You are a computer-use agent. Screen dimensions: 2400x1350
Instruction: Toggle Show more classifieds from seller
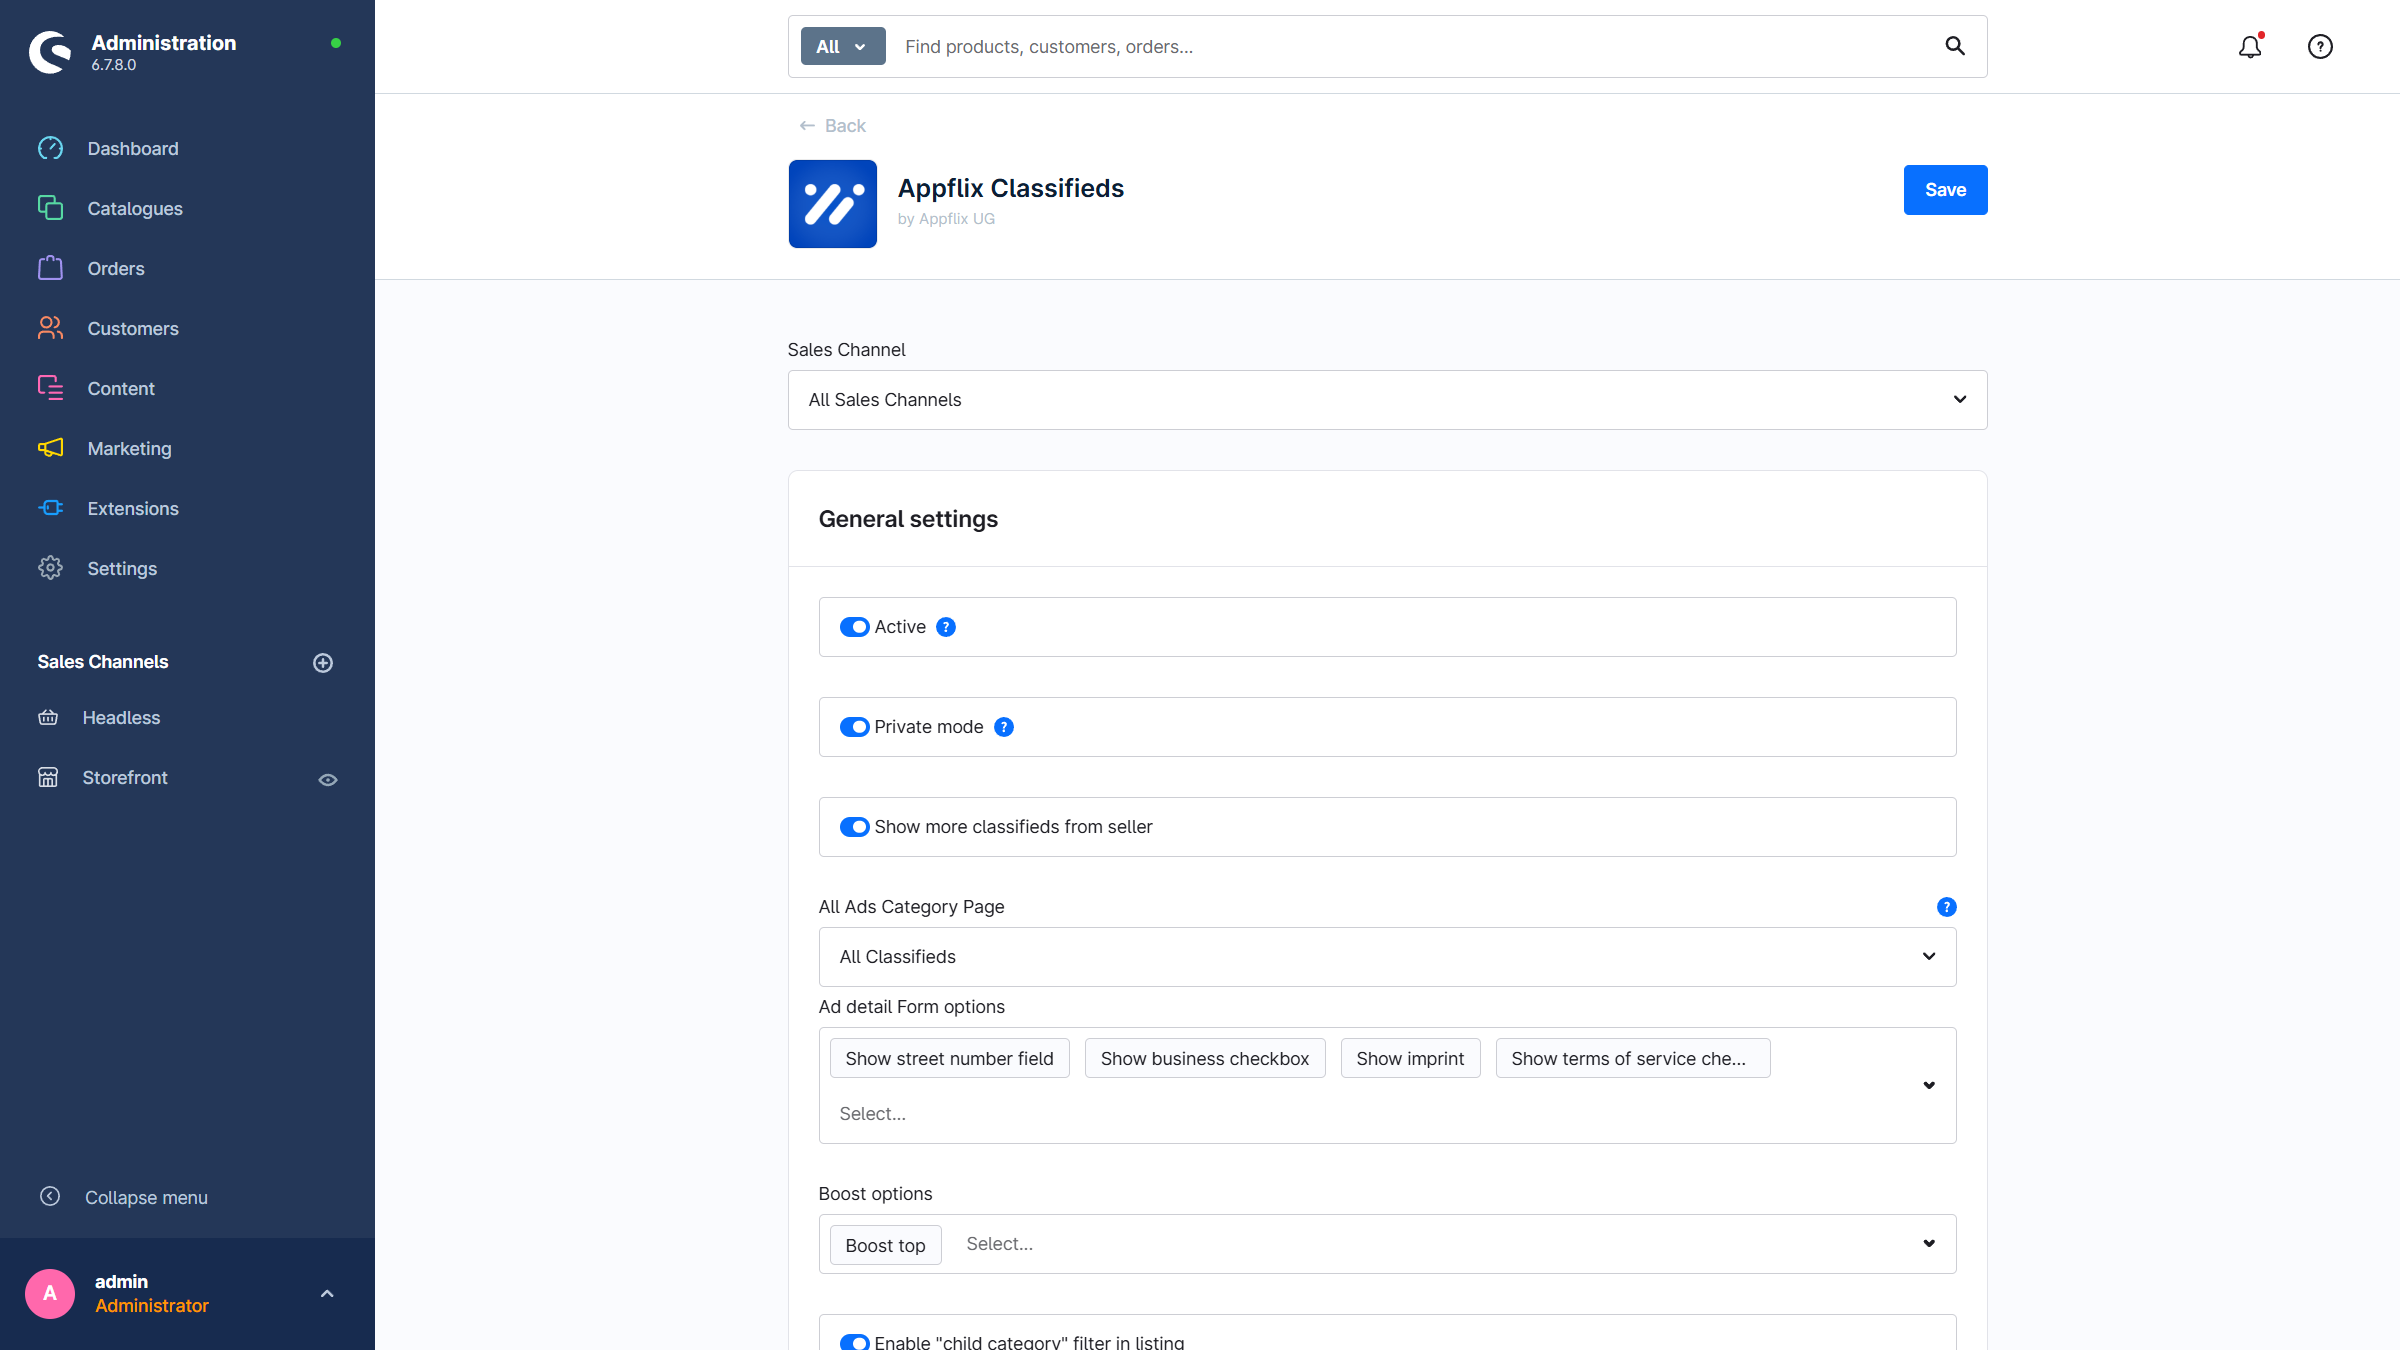pos(854,827)
